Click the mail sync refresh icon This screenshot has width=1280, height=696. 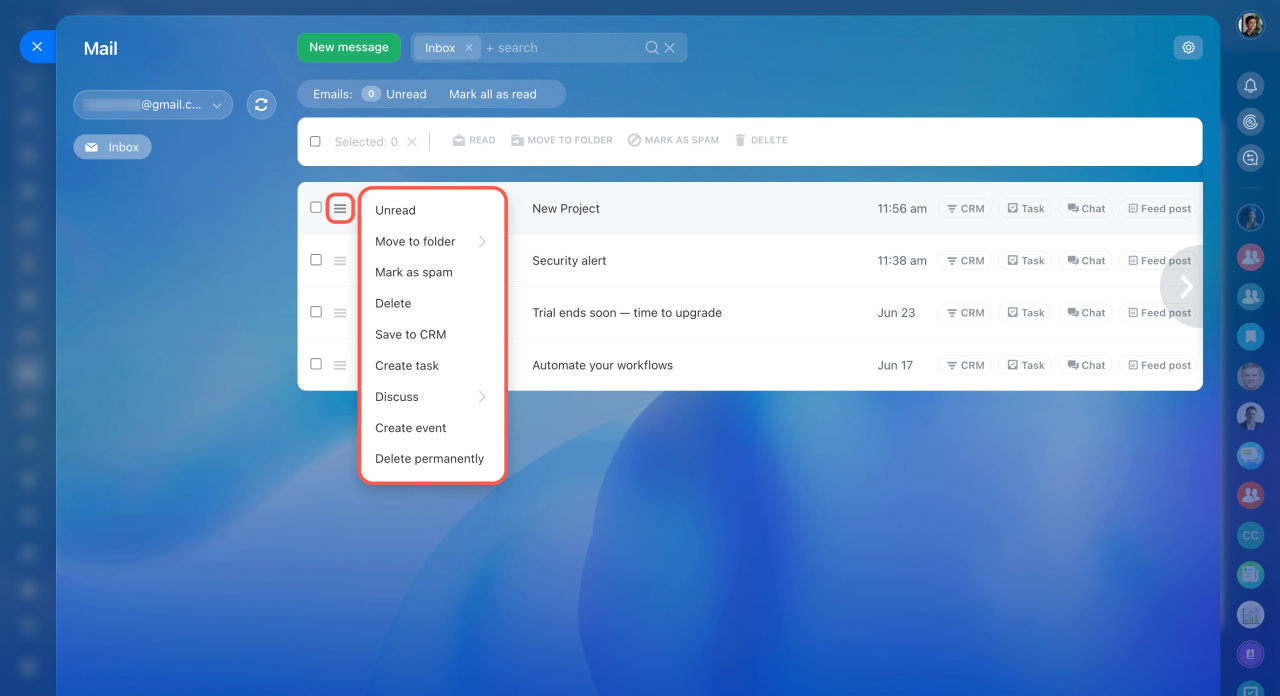pos(261,105)
